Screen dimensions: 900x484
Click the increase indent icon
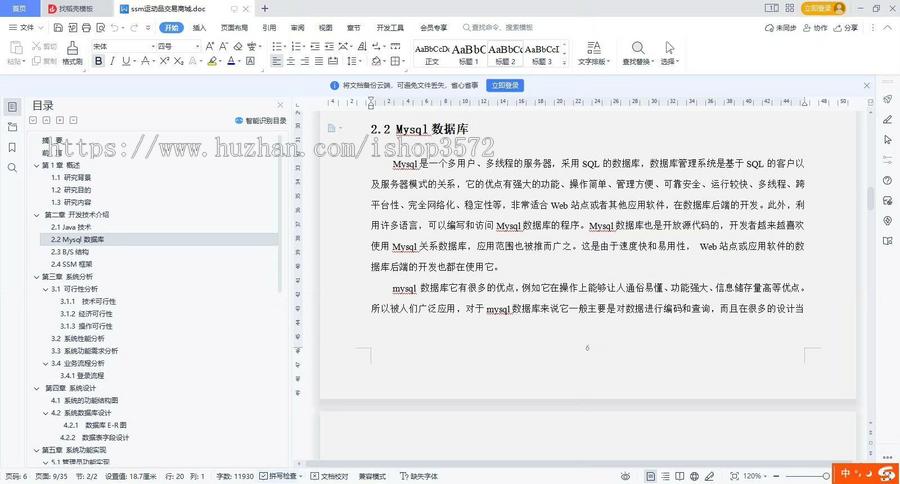tap(329, 46)
